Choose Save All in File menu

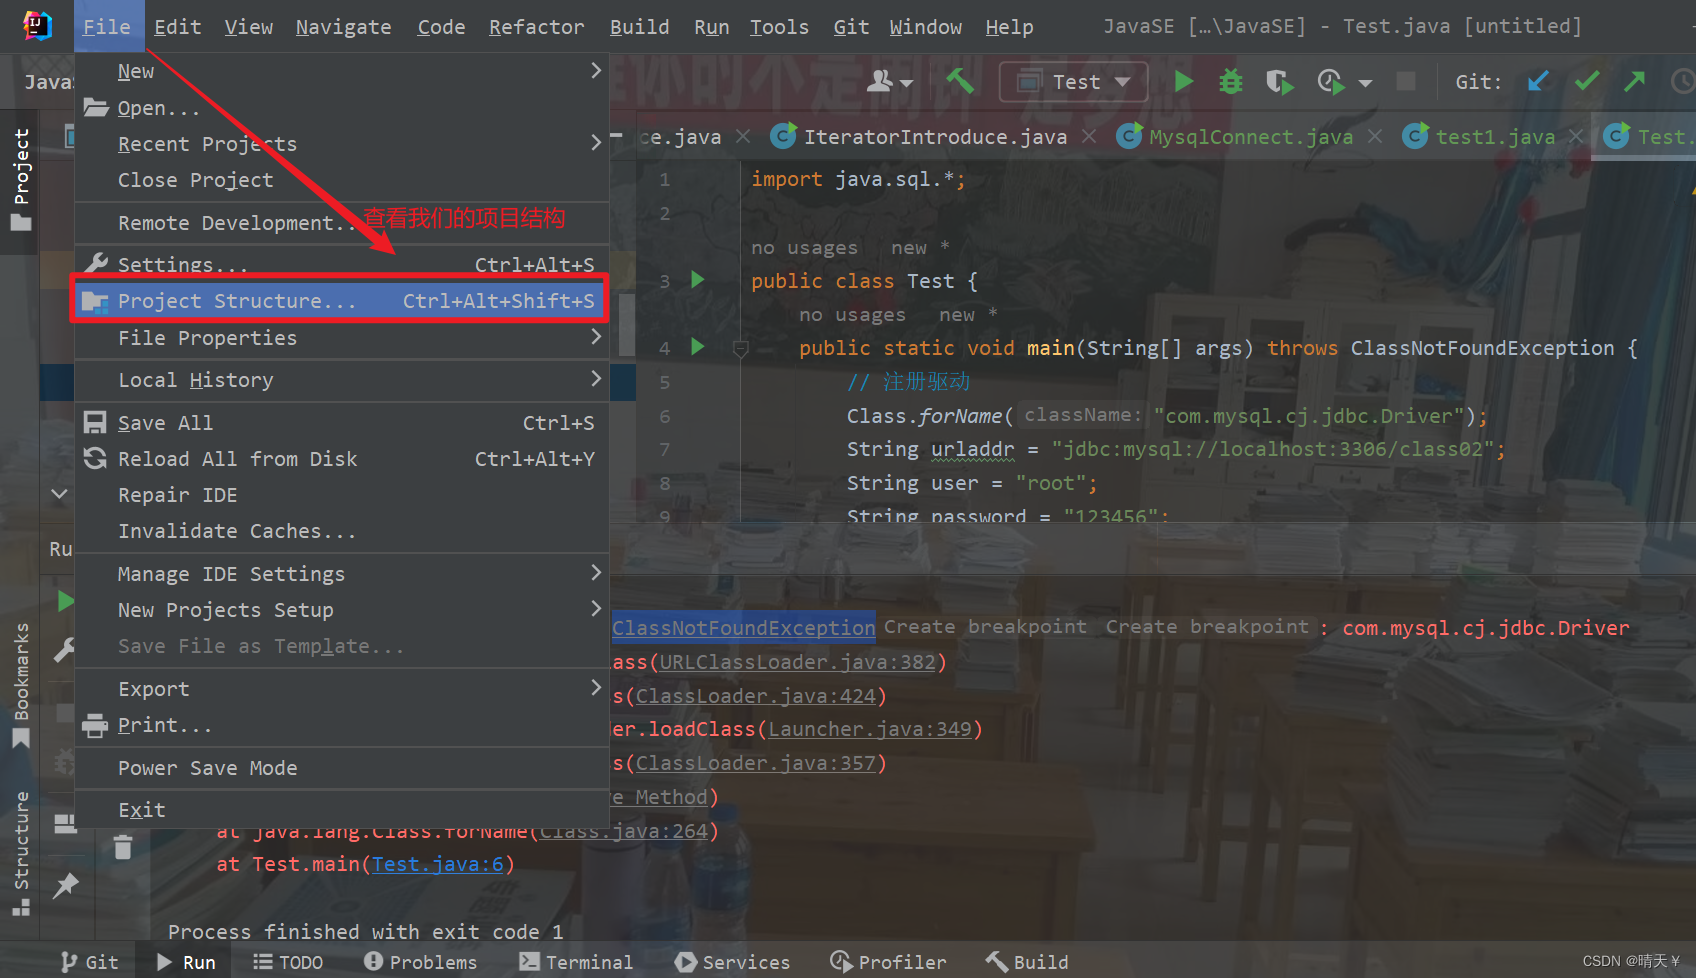pos(342,423)
